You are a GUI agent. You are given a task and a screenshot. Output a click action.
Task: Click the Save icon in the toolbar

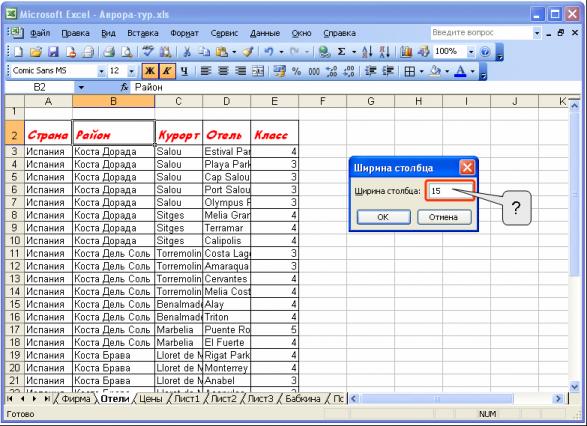pyautogui.click(x=53, y=52)
